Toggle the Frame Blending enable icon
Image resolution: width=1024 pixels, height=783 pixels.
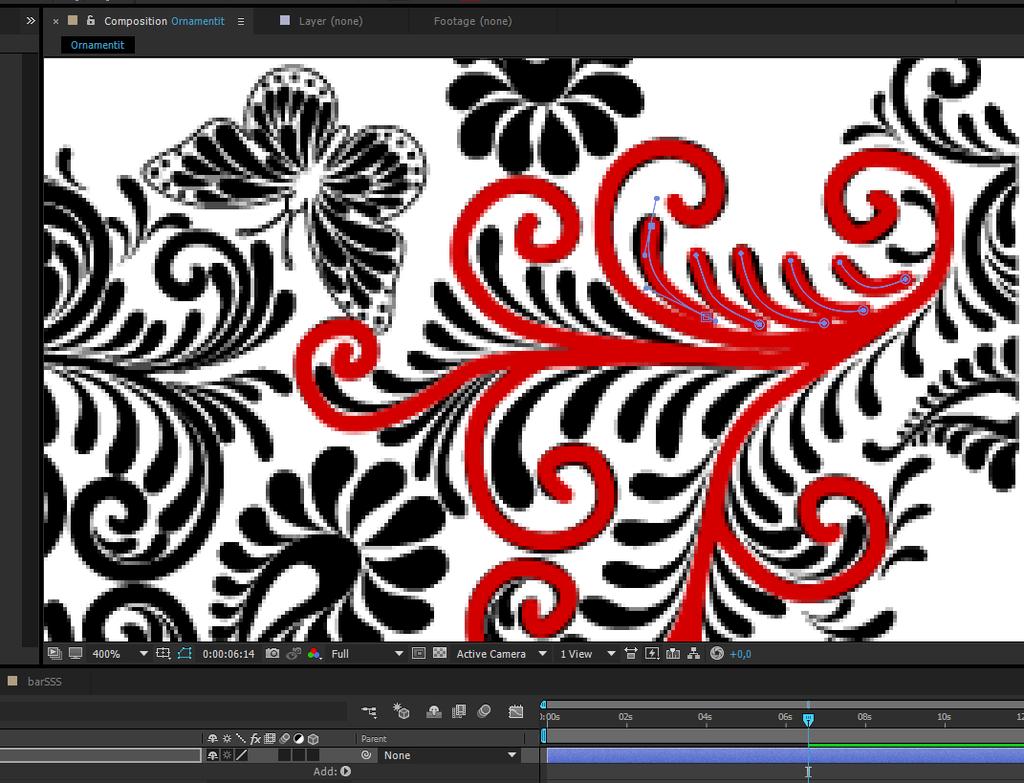coord(459,711)
